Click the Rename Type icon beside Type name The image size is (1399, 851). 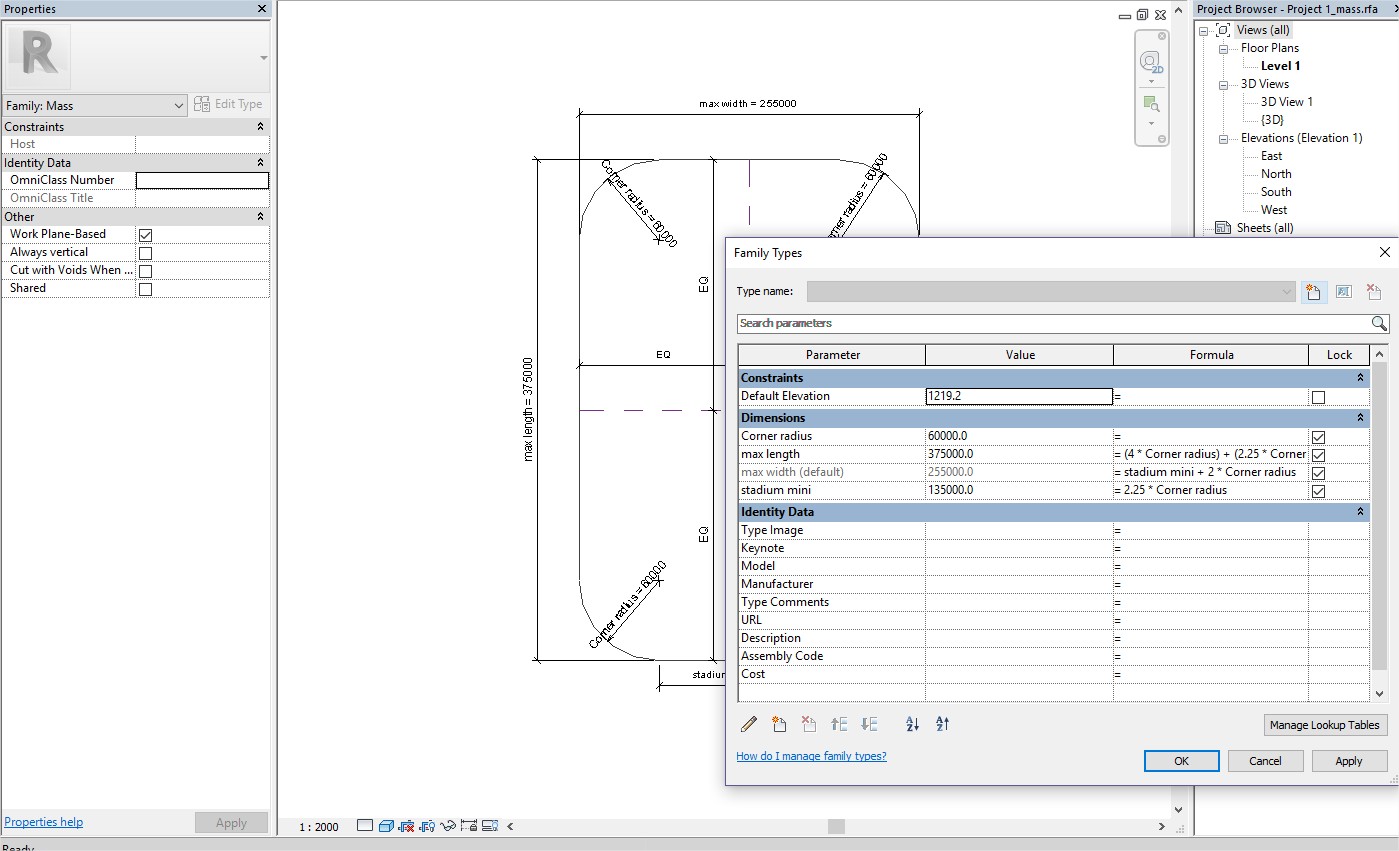[x=1343, y=292]
